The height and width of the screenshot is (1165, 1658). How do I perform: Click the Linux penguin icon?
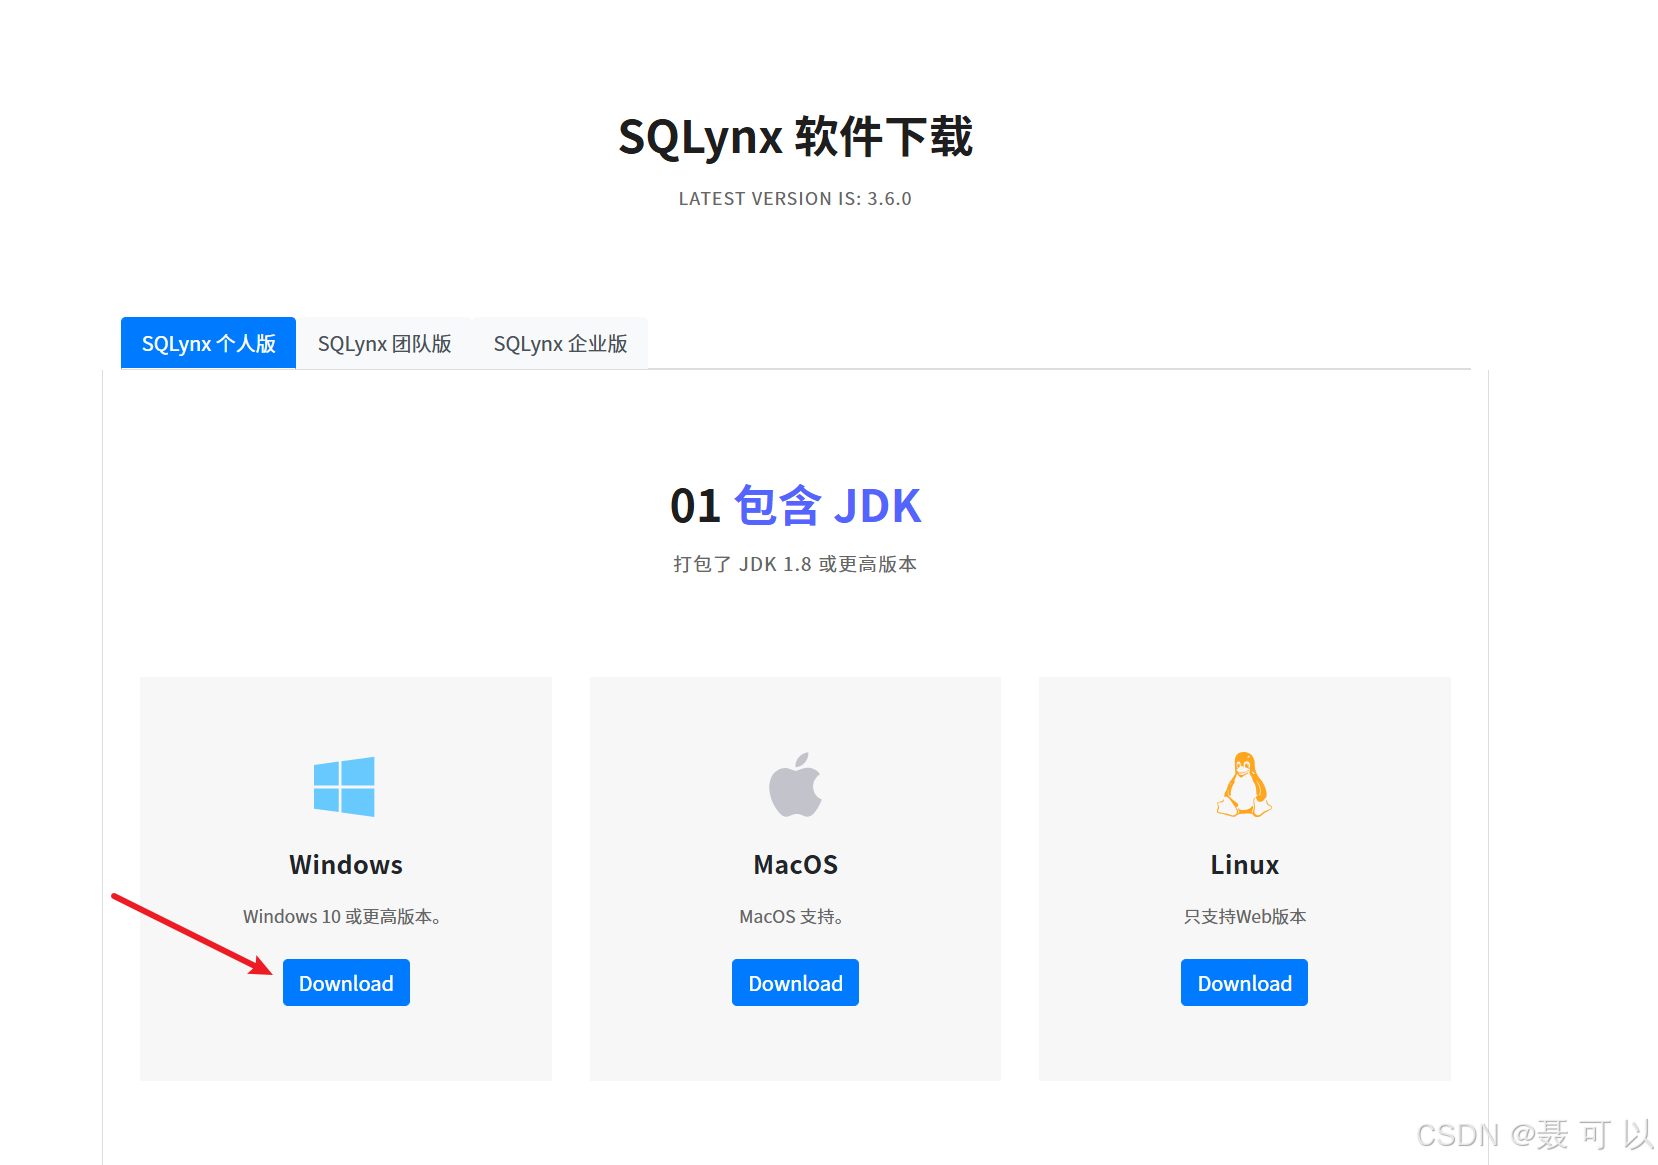[x=1244, y=784]
